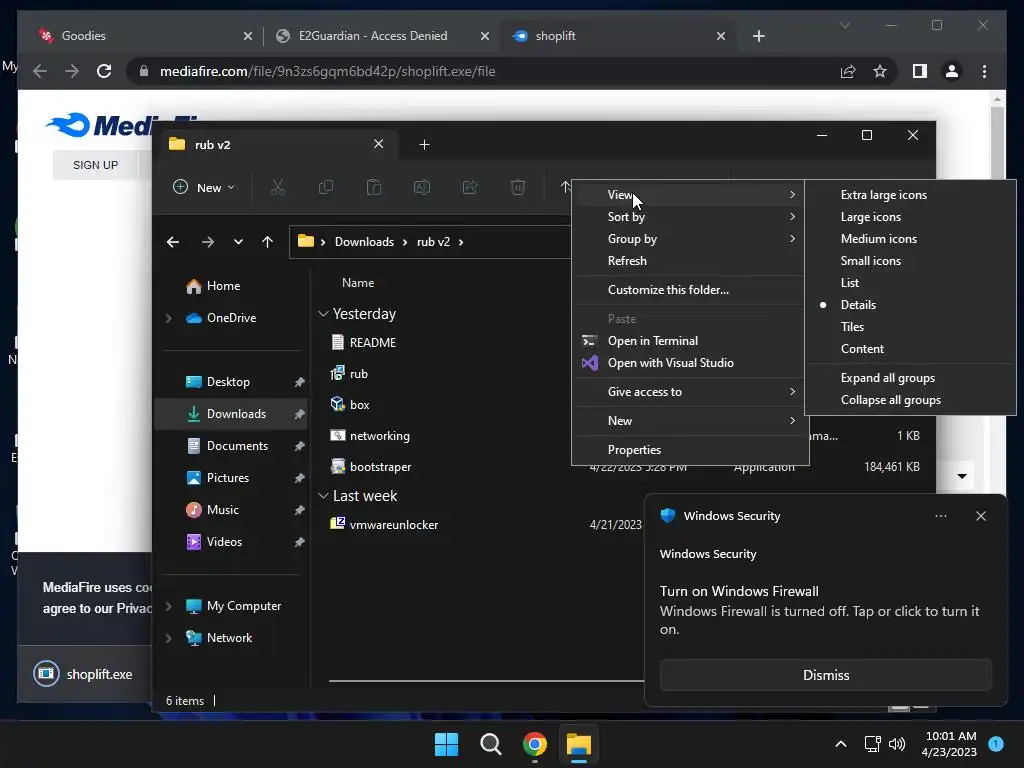Open the New dropdown in Explorer toolbar
The image size is (1024, 768).
tap(204, 187)
